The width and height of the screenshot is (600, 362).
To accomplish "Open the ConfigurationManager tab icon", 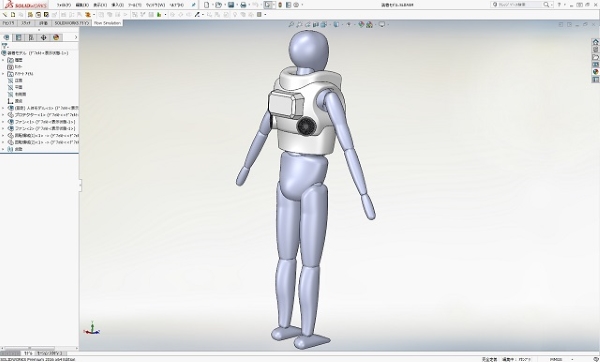I will tap(31, 37).
